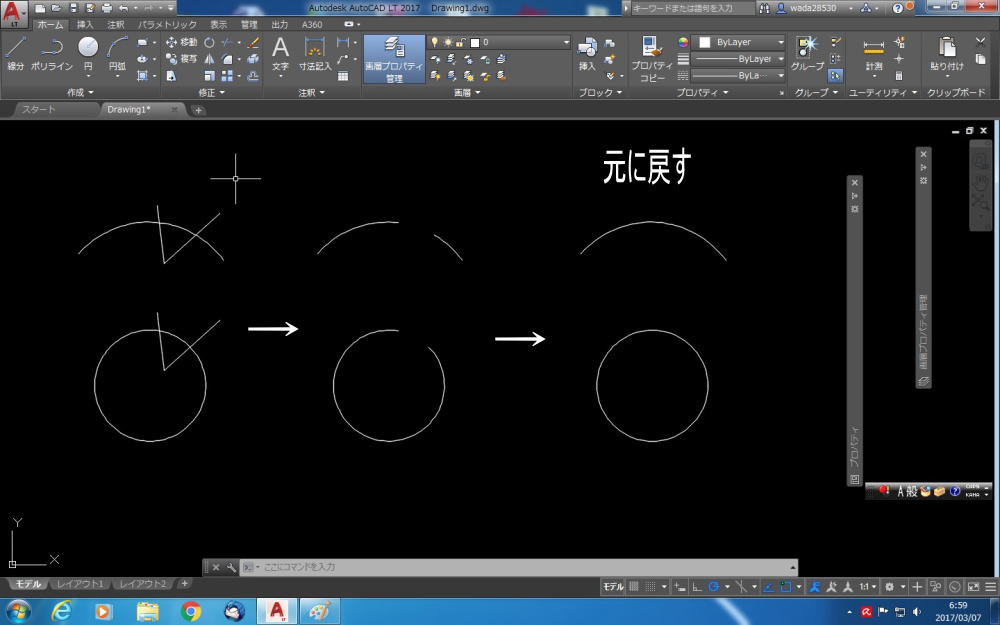
Task: Click the white ByLayer object color swatch
Action: coord(705,42)
